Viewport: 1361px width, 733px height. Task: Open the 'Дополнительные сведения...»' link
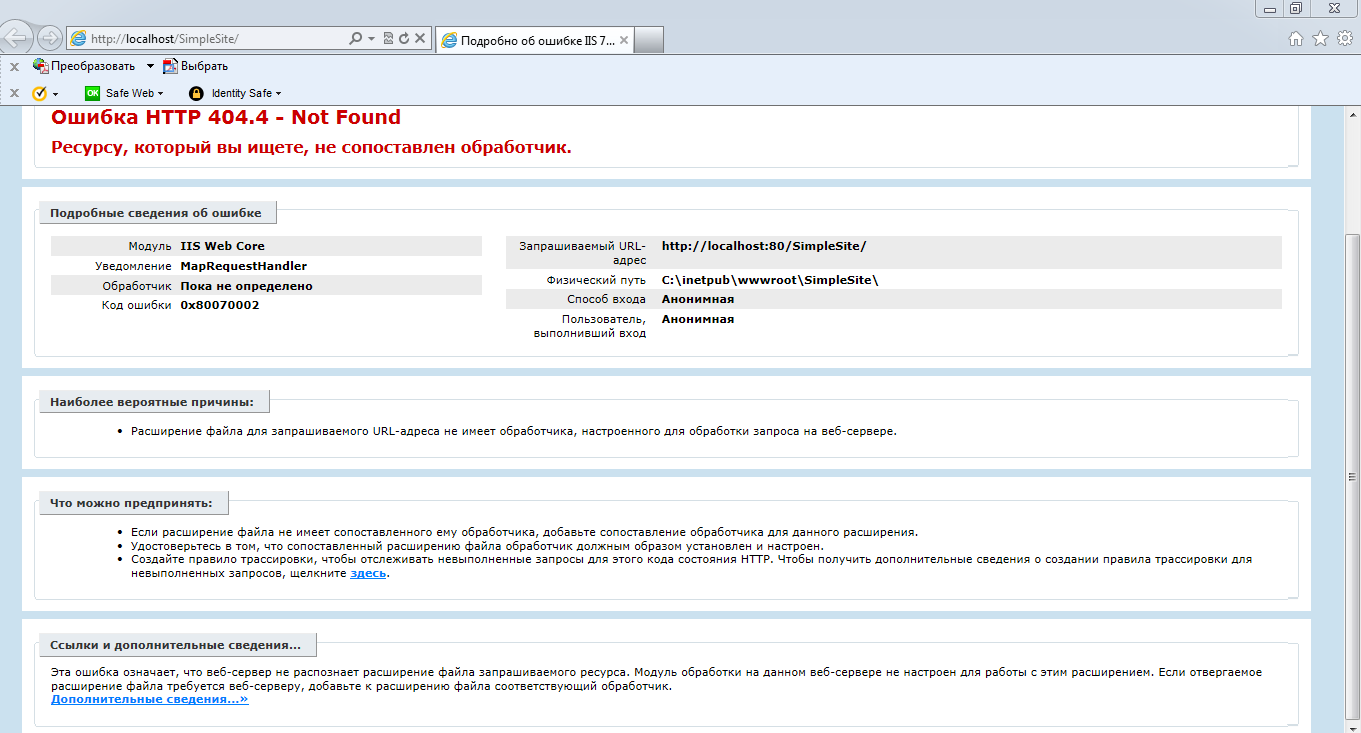[149, 699]
